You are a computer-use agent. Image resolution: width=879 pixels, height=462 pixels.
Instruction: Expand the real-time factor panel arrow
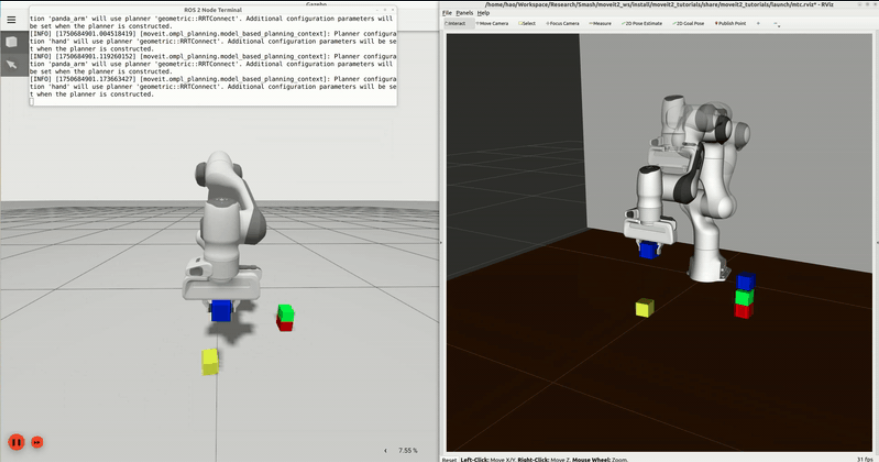tap(386, 451)
